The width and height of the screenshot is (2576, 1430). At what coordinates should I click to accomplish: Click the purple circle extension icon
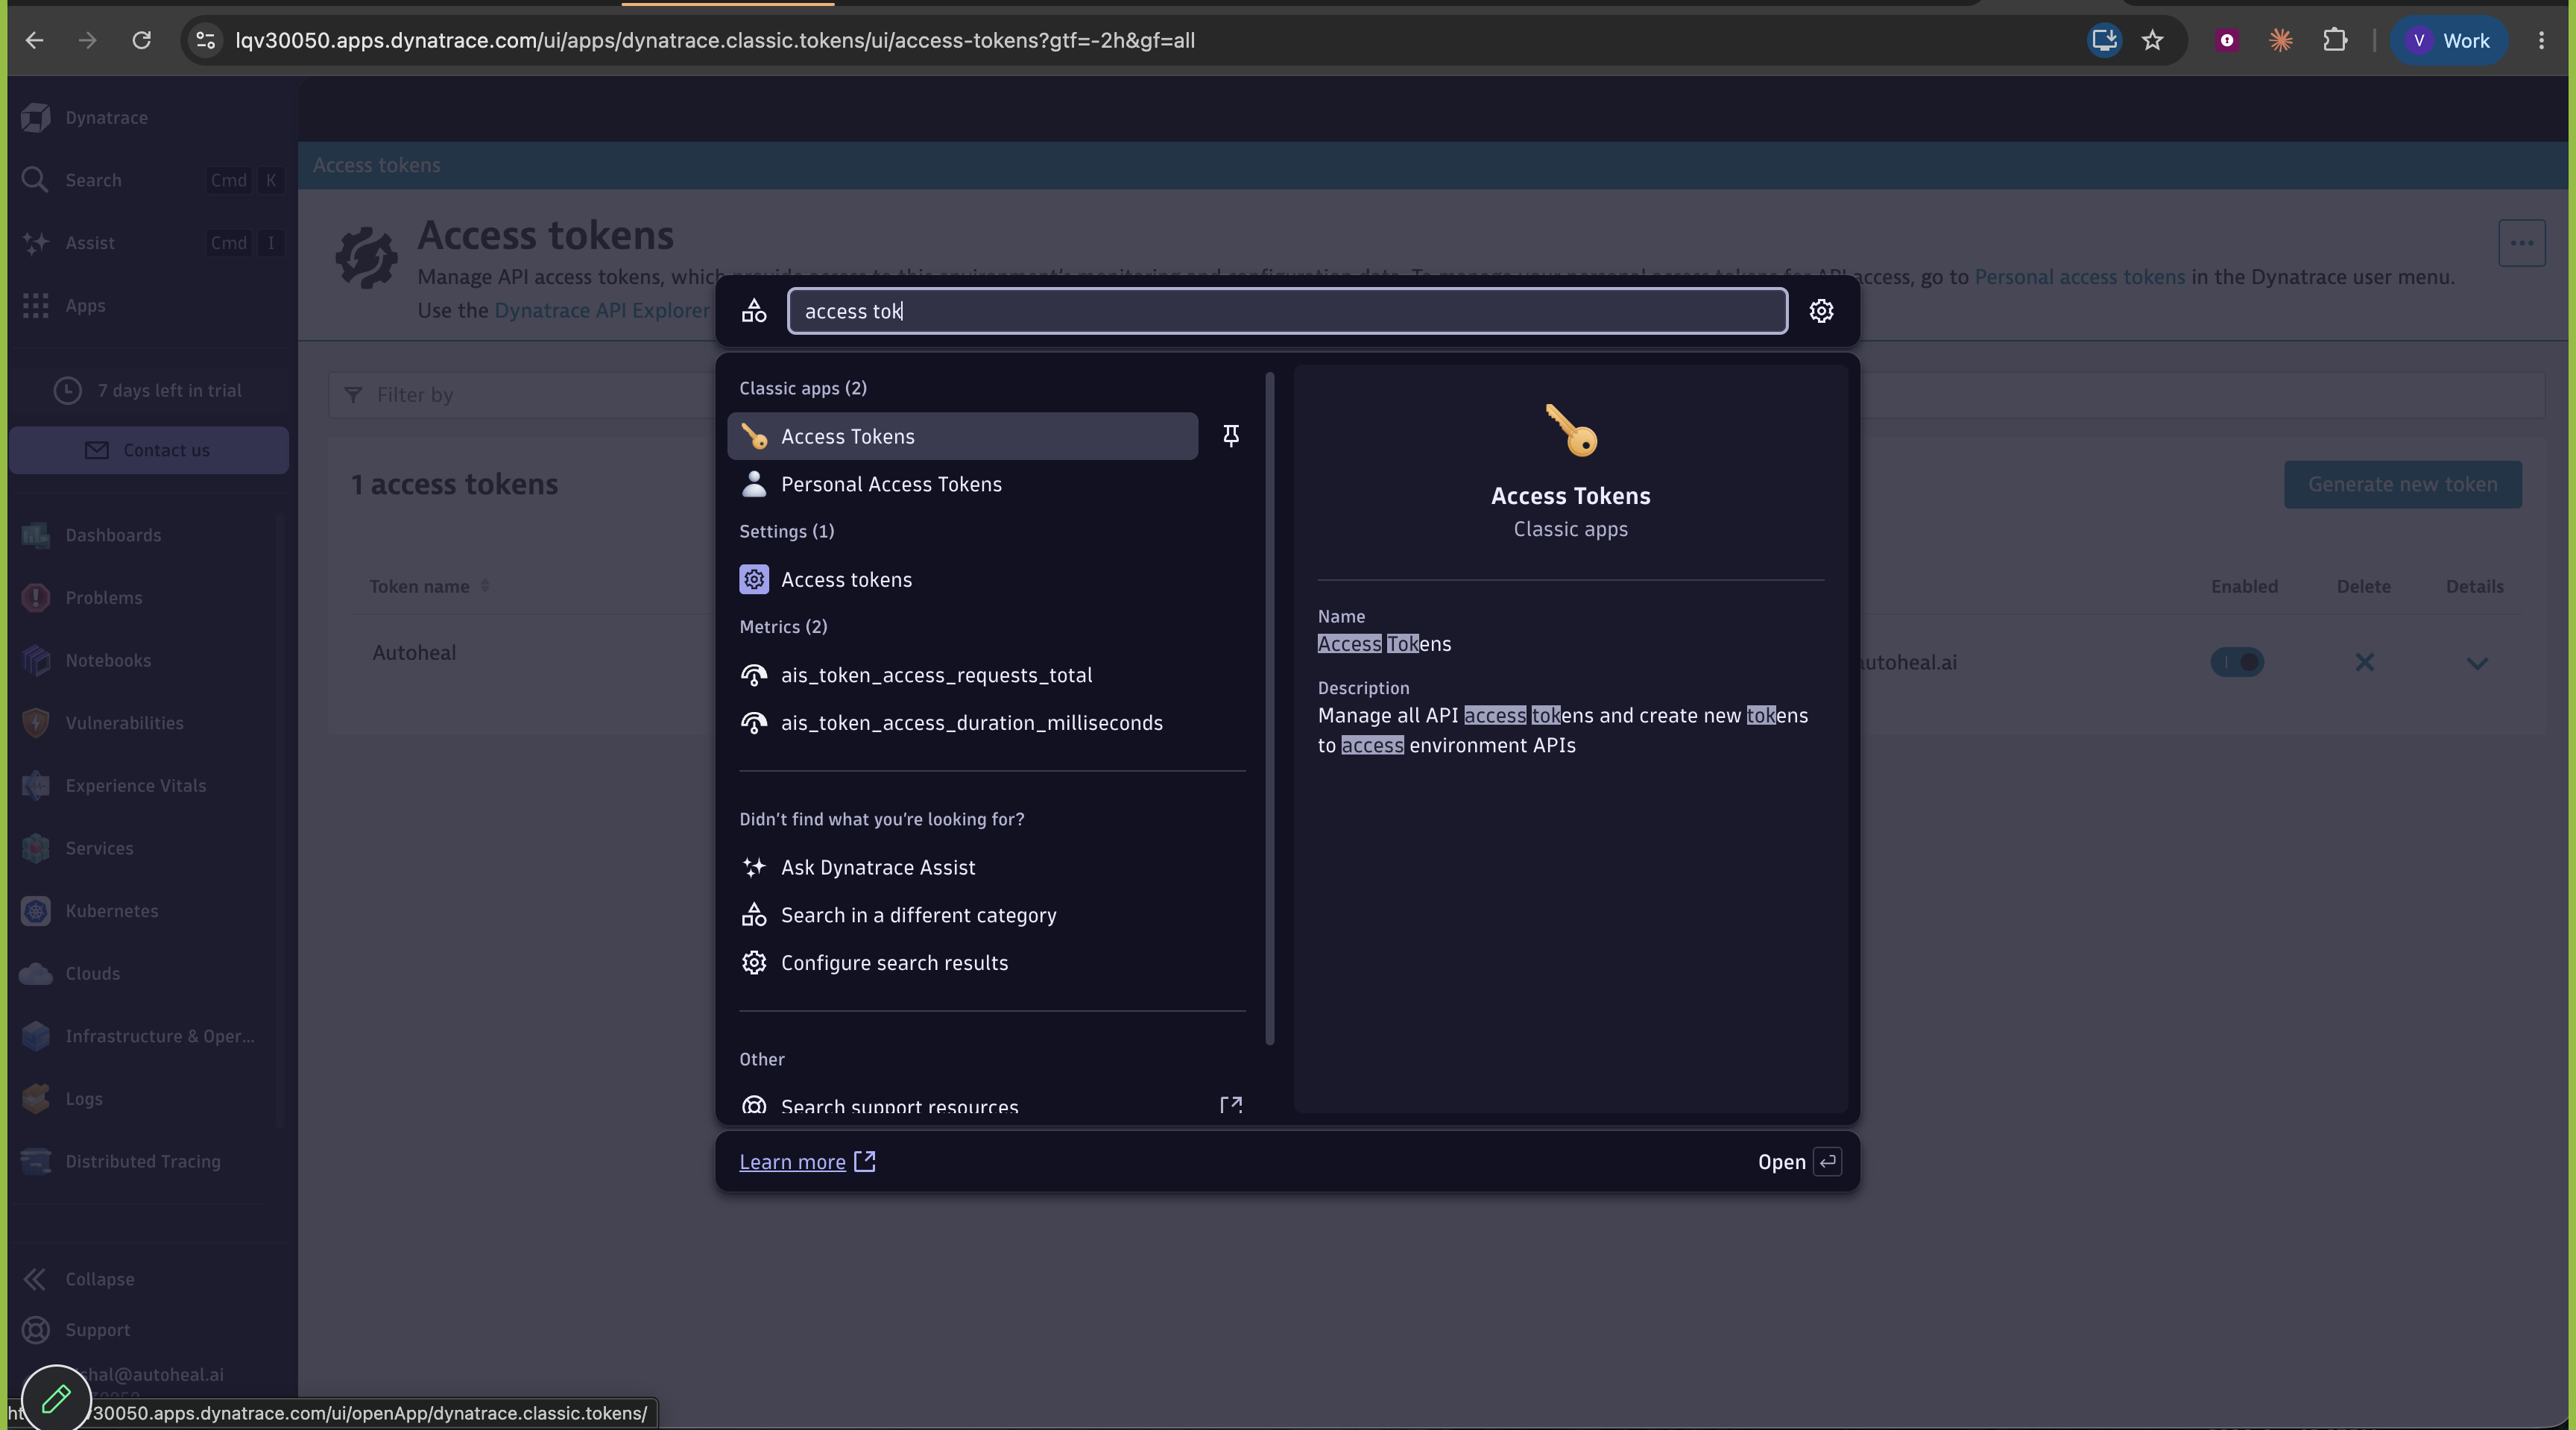click(2226, 41)
